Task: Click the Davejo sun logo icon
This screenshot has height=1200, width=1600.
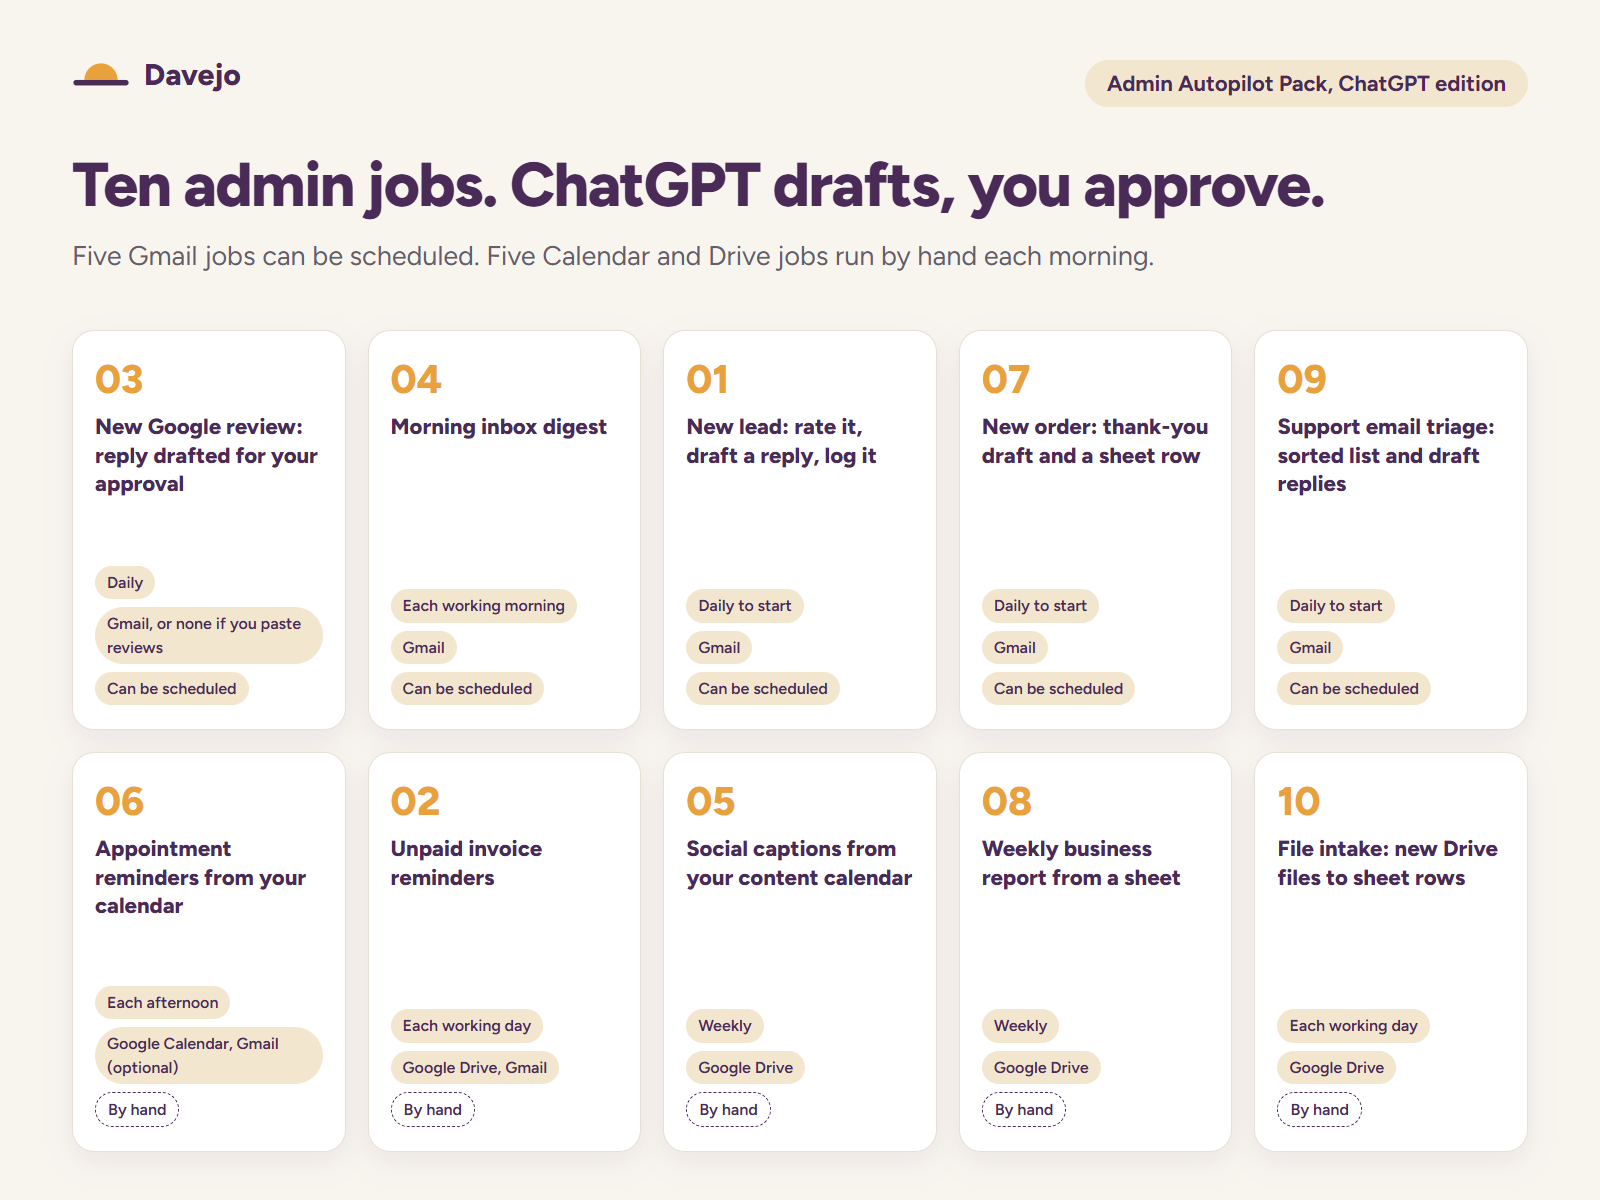Action: 101,75
